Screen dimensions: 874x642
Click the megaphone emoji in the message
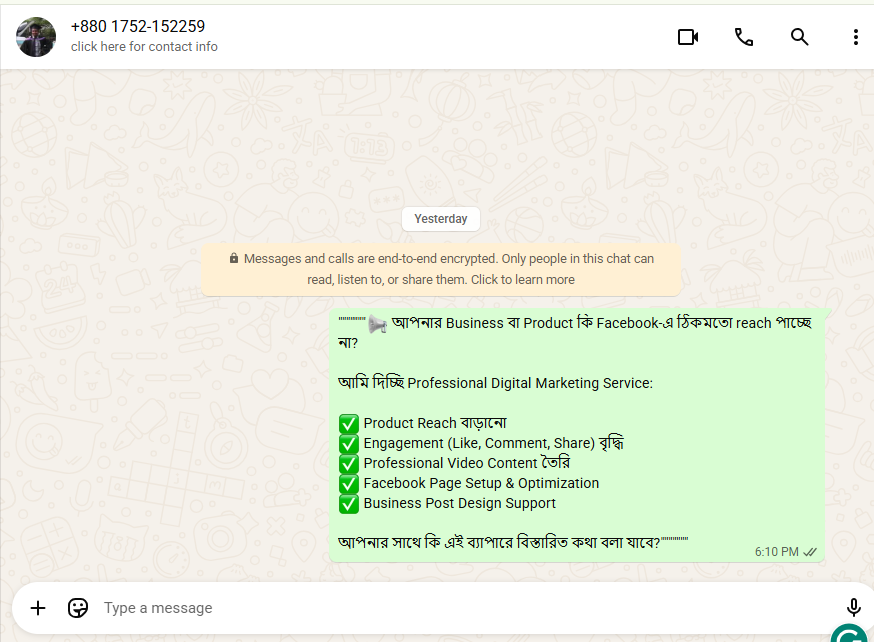tap(377, 324)
